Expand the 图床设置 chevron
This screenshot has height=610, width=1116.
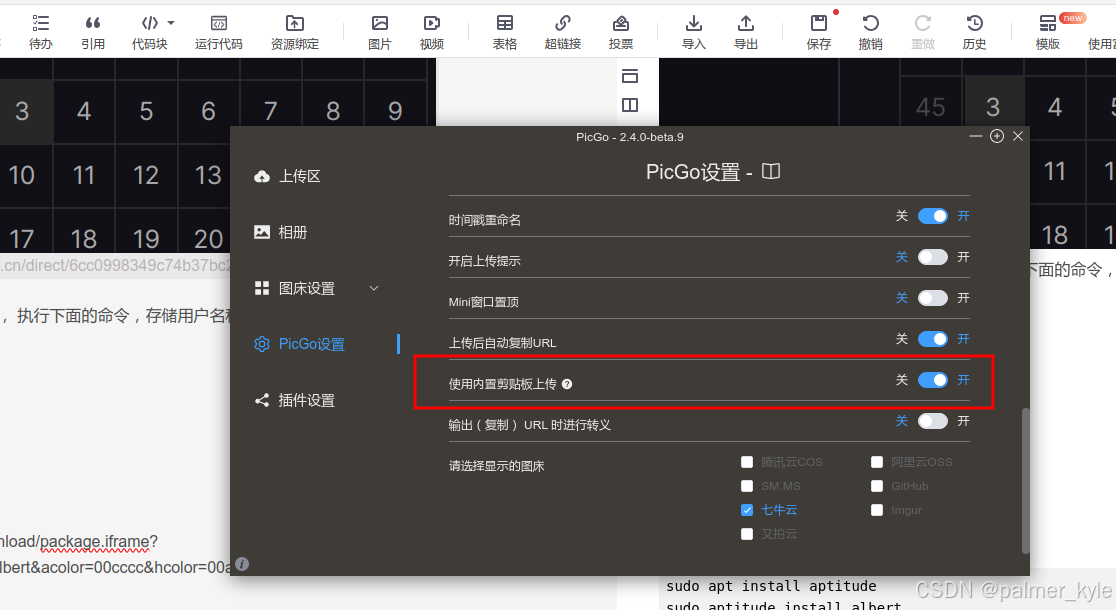[374, 288]
